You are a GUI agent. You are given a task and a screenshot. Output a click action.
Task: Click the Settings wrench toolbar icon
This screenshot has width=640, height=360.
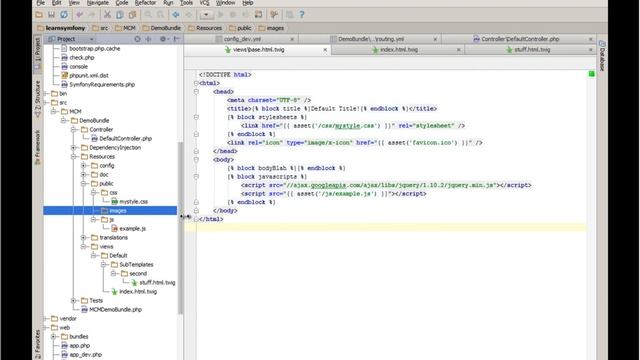pyautogui.click(x=274, y=15)
